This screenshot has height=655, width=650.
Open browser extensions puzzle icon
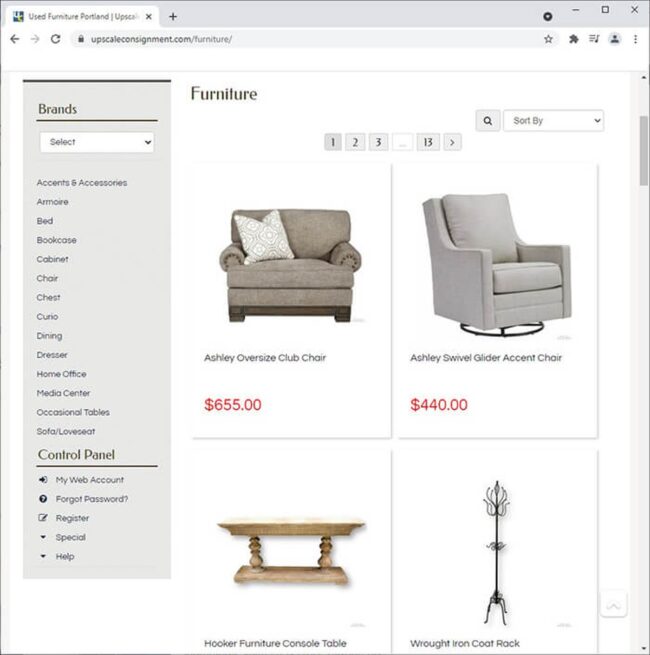tap(574, 39)
